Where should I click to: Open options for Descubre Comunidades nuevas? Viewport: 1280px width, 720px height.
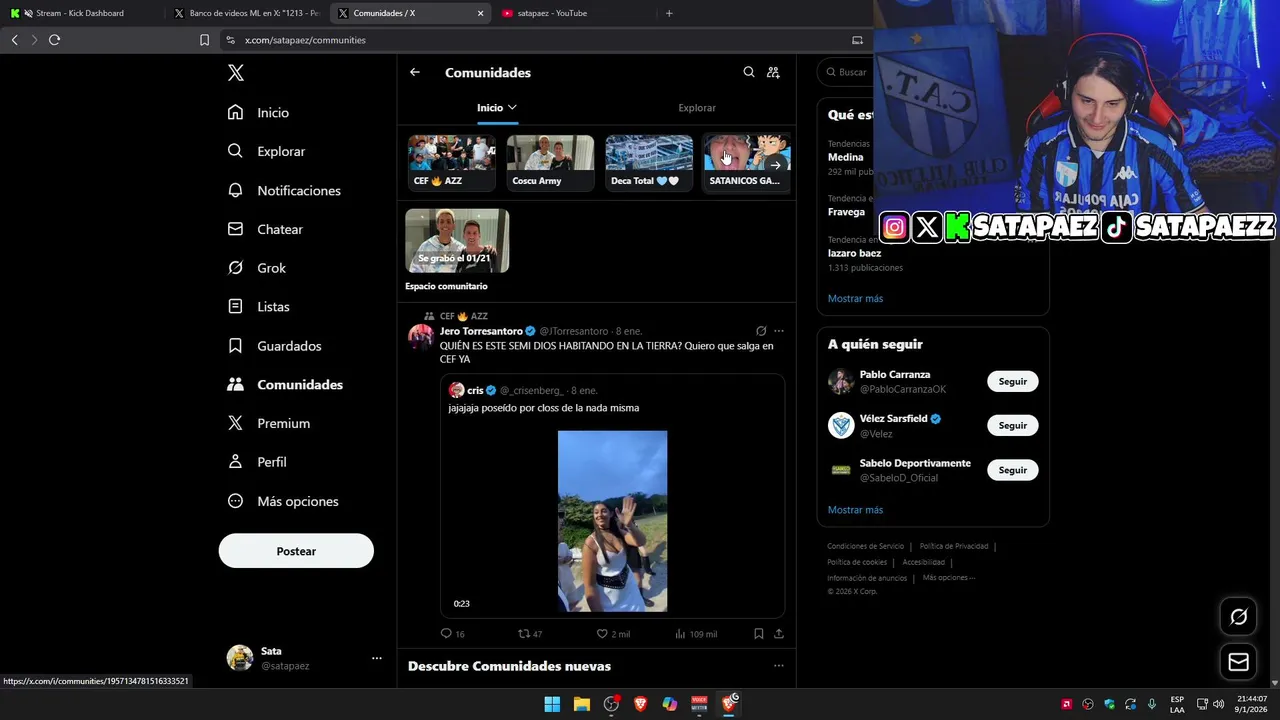click(779, 666)
